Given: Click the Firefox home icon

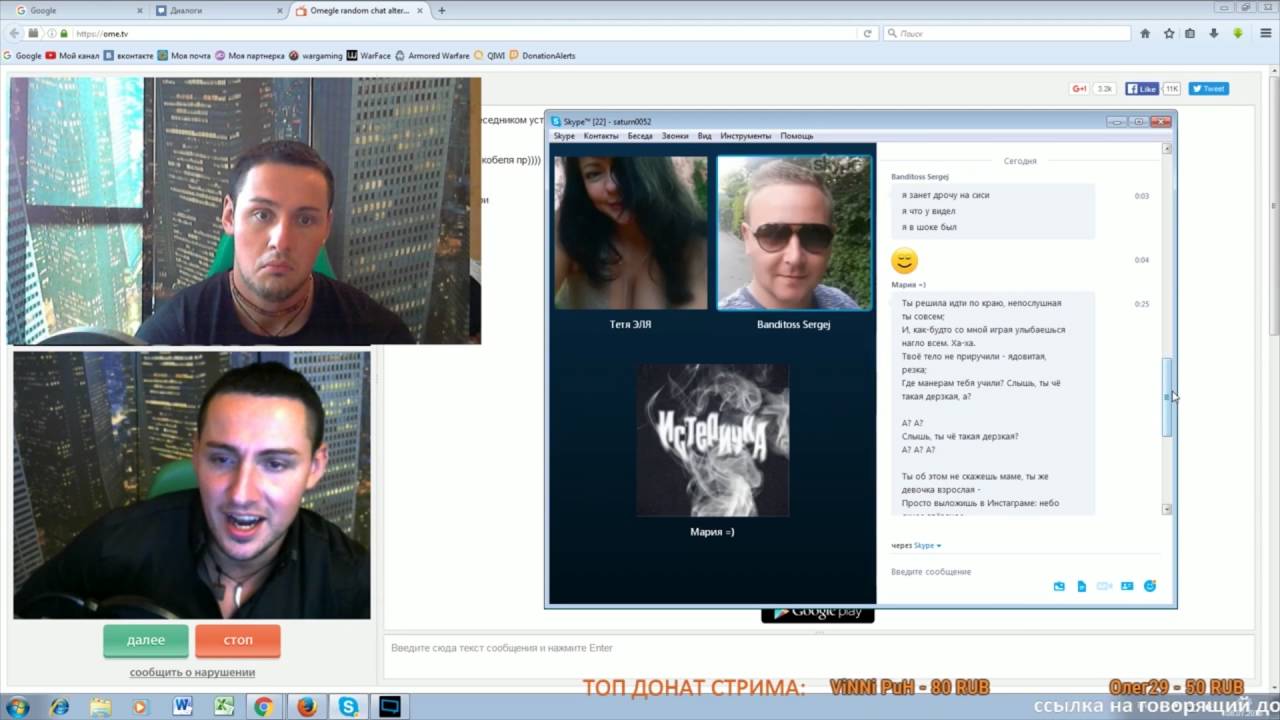Looking at the screenshot, I should pyautogui.click(x=1145, y=33).
